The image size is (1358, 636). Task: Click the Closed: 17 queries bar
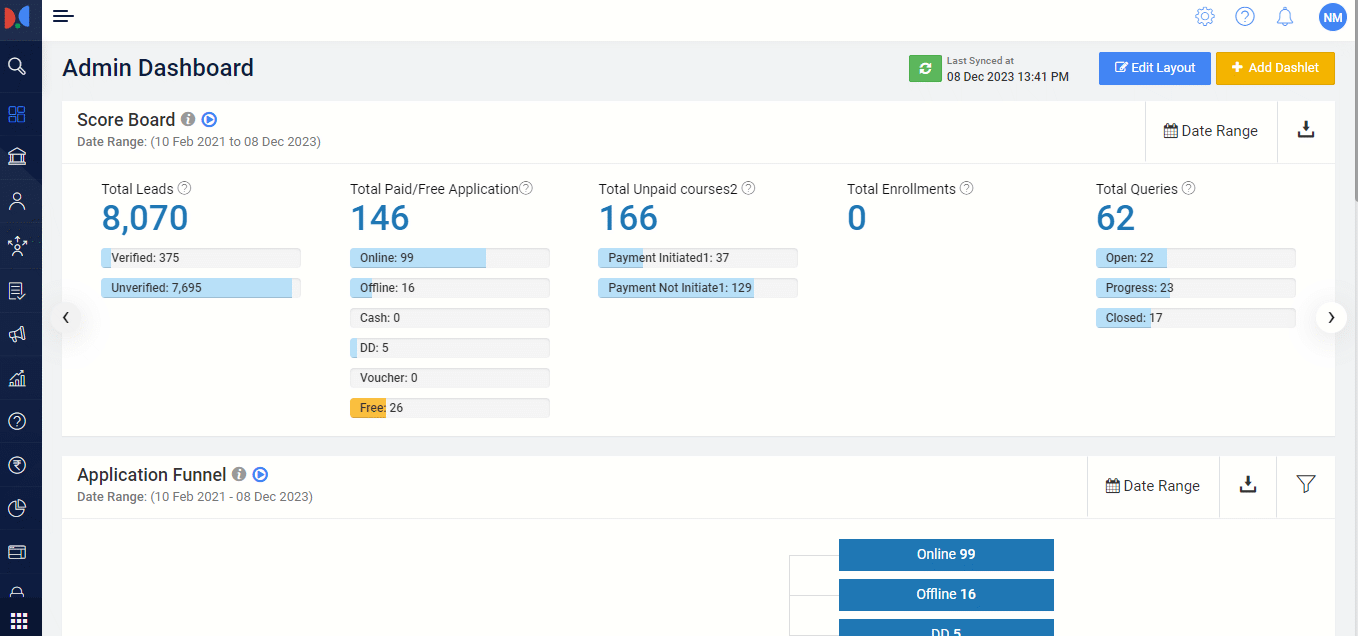click(x=1196, y=318)
